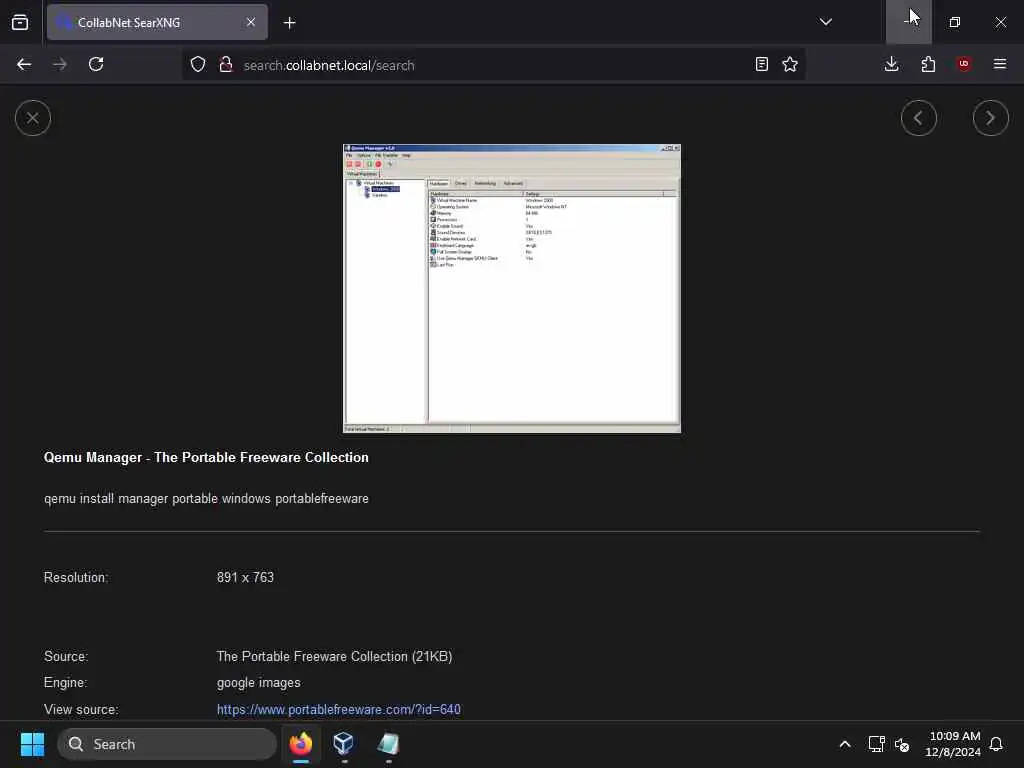
Task: Go to next image result
Action: pyautogui.click(x=990, y=118)
